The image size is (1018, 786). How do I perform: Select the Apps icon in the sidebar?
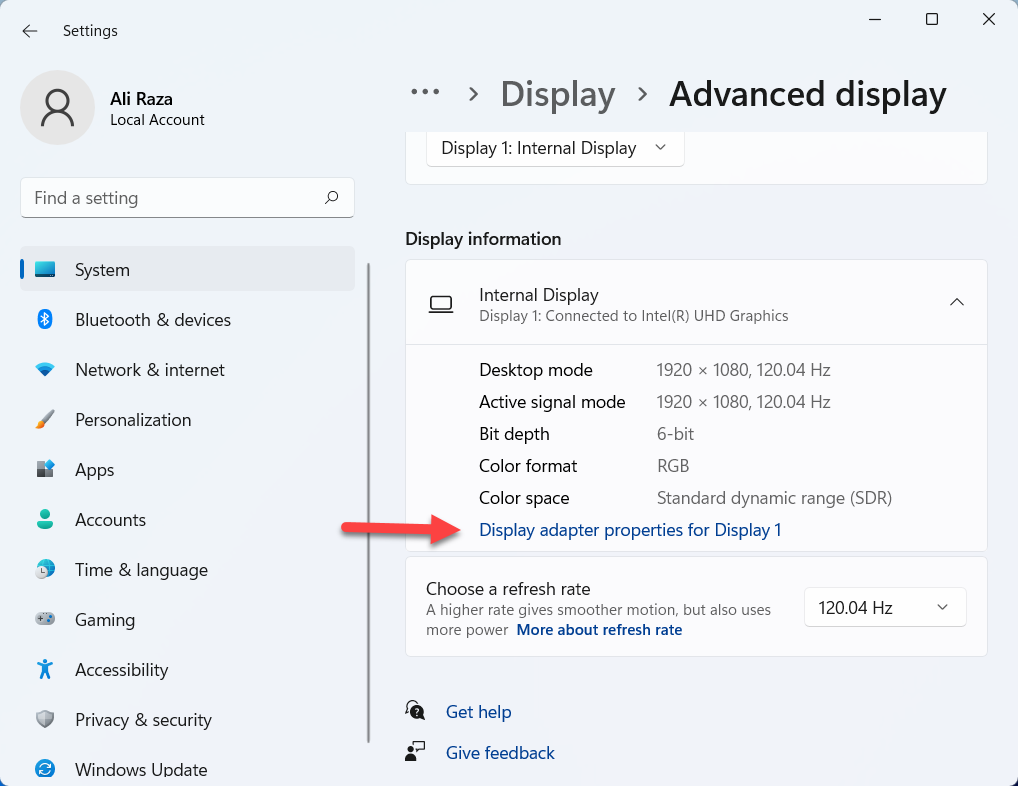[x=45, y=469]
